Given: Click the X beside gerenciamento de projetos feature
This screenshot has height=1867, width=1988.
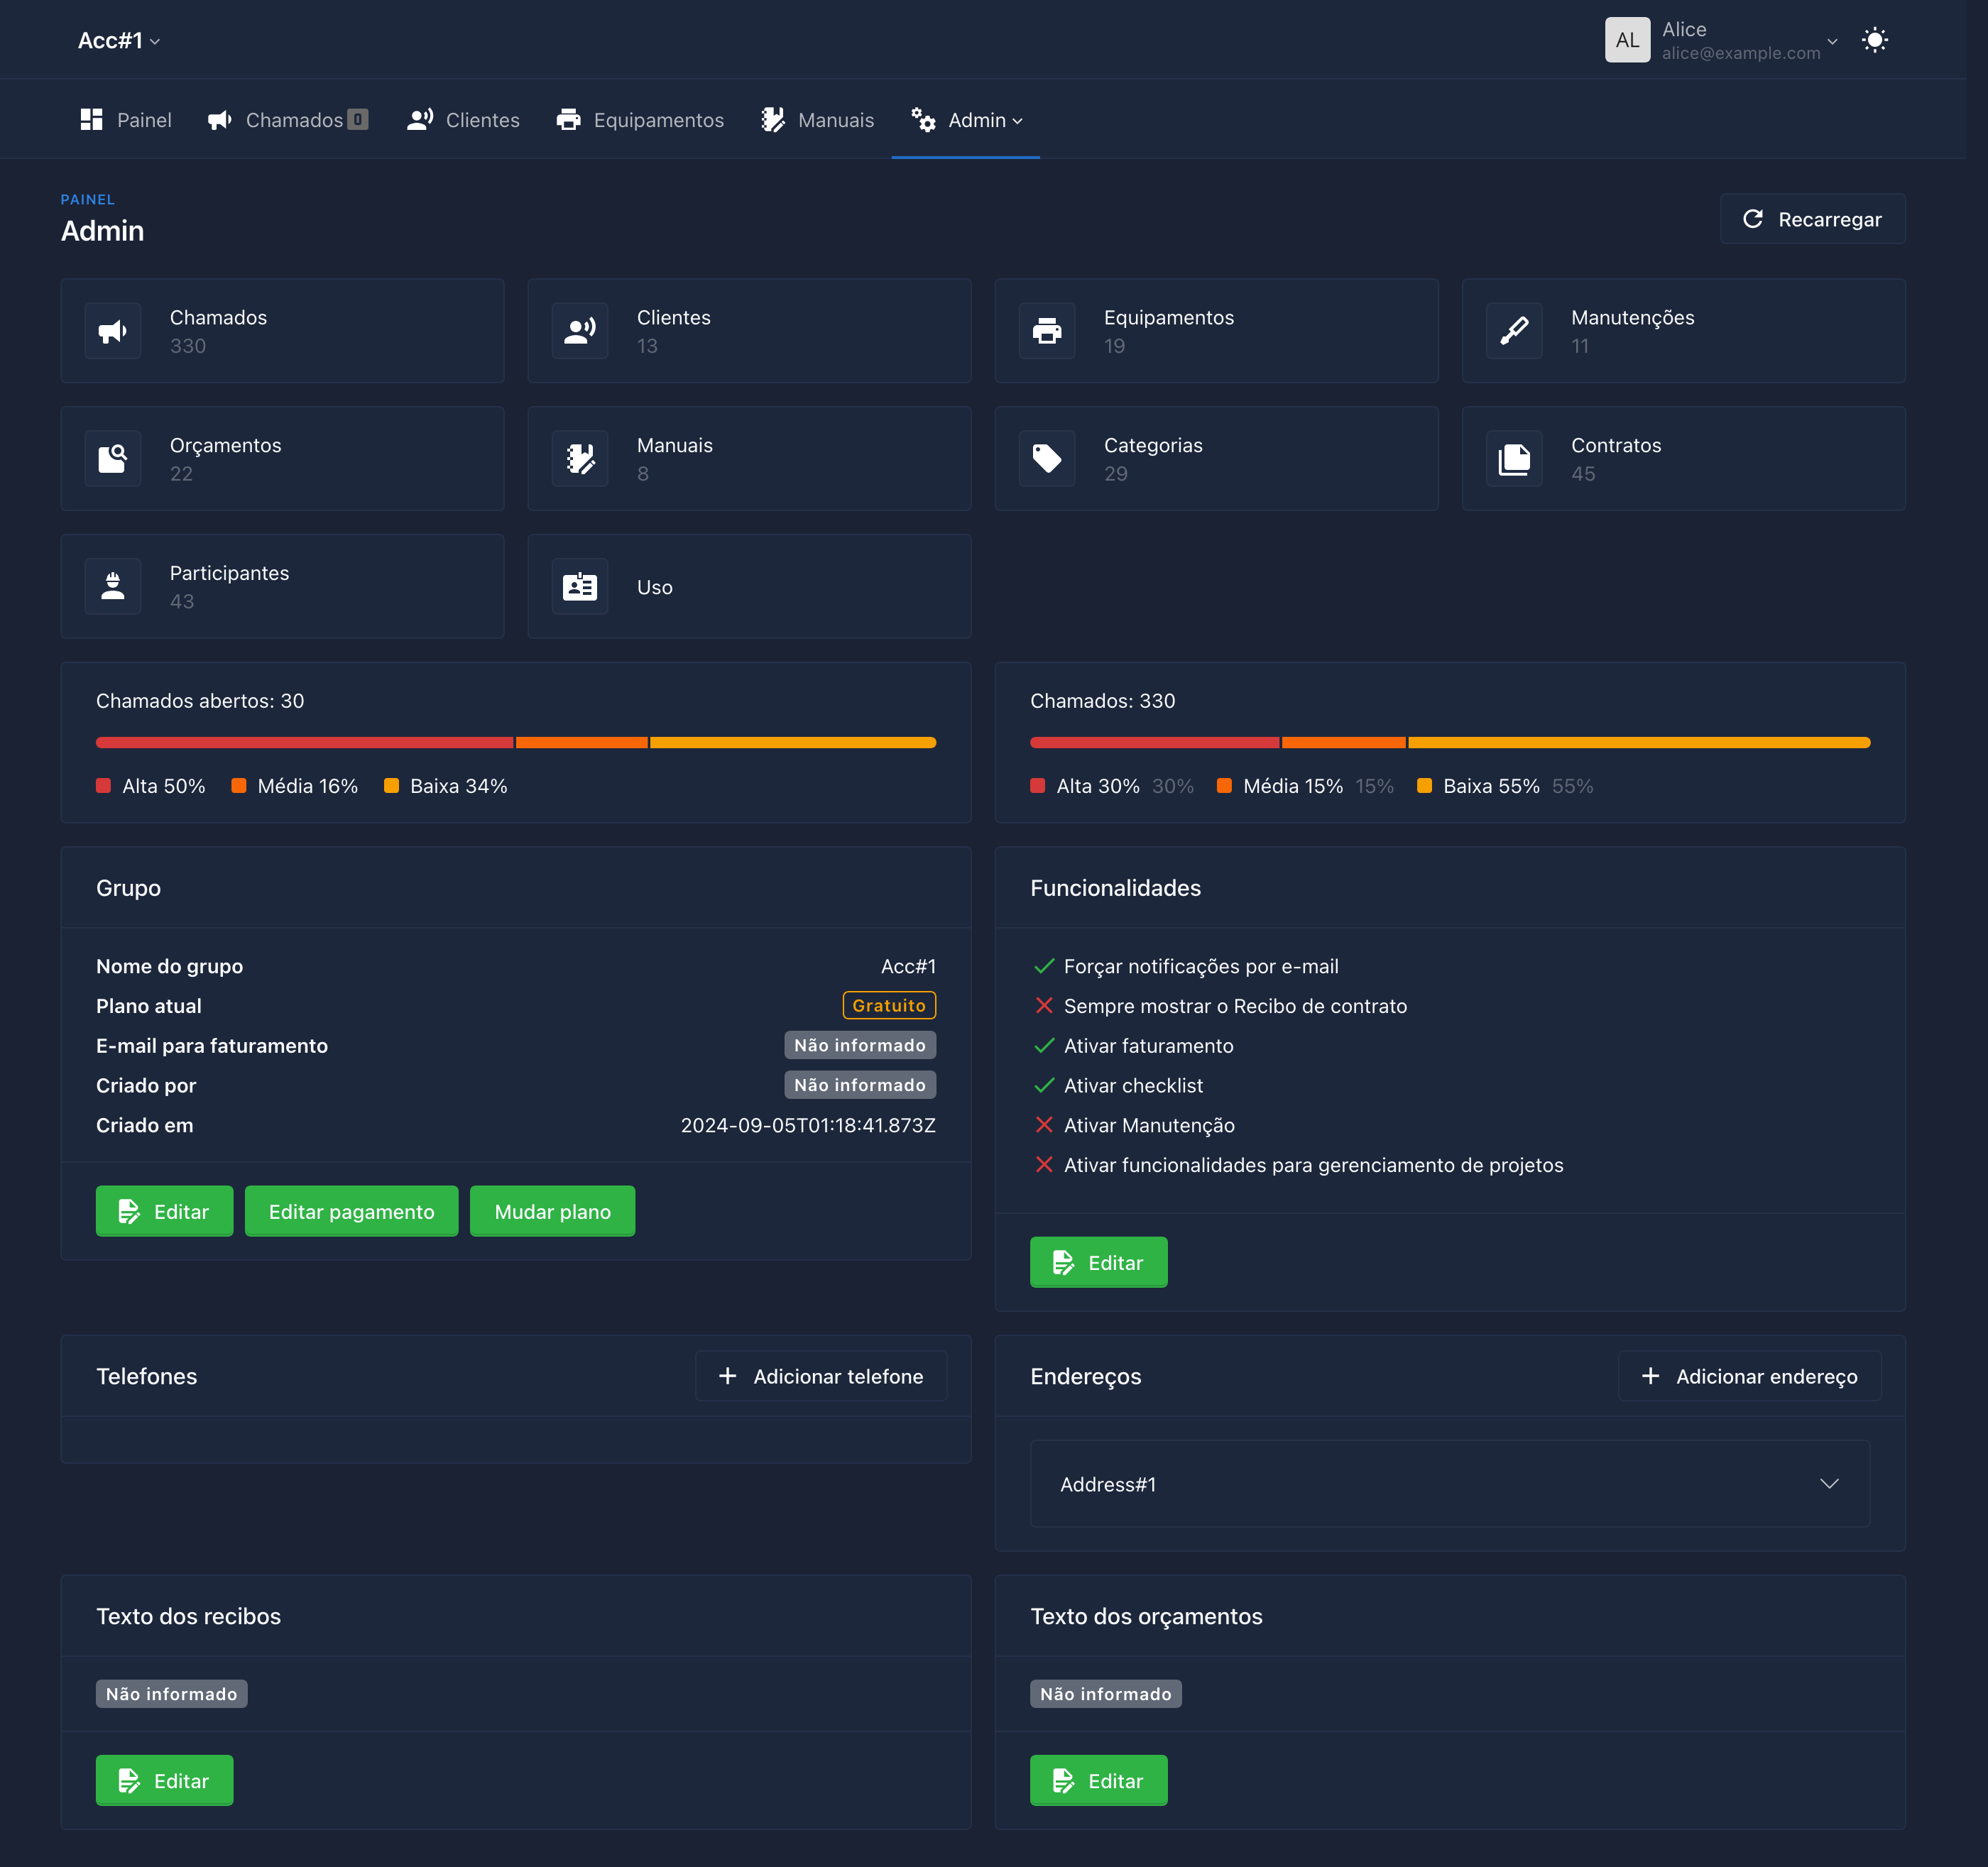Looking at the screenshot, I should (x=1044, y=1165).
